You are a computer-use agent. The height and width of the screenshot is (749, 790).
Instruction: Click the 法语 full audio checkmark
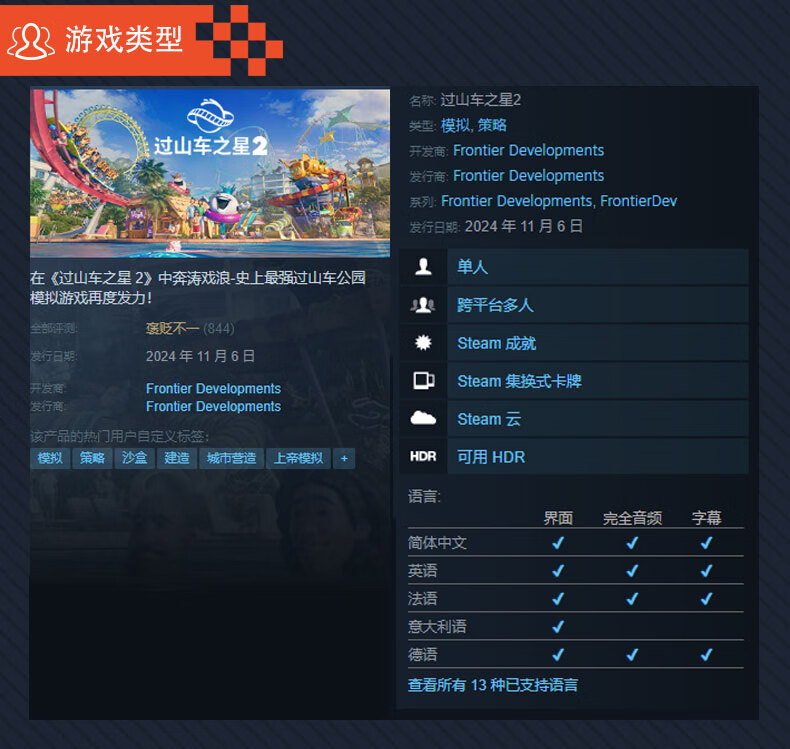pos(632,599)
